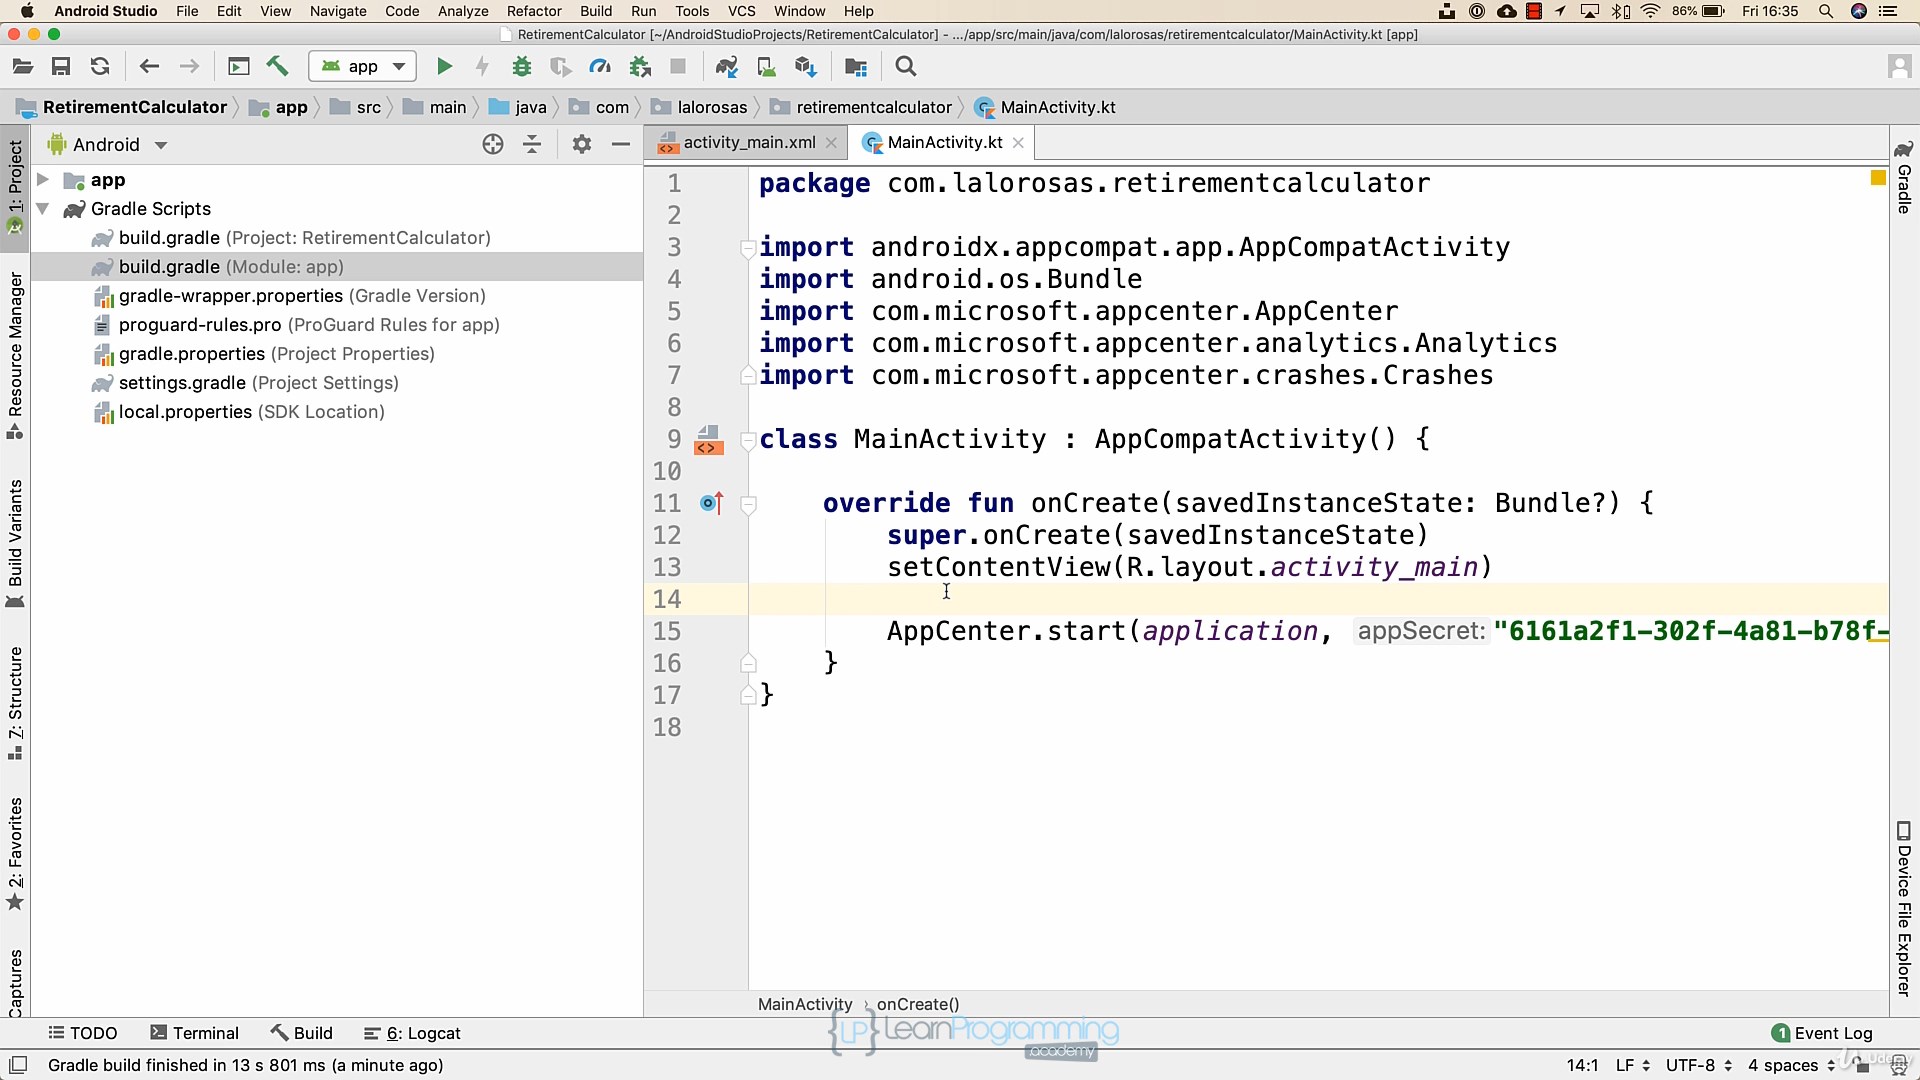Screen dimensions: 1920x1080
Task: Open the 4 spaces indent selector
Action: (1791, 1065)
